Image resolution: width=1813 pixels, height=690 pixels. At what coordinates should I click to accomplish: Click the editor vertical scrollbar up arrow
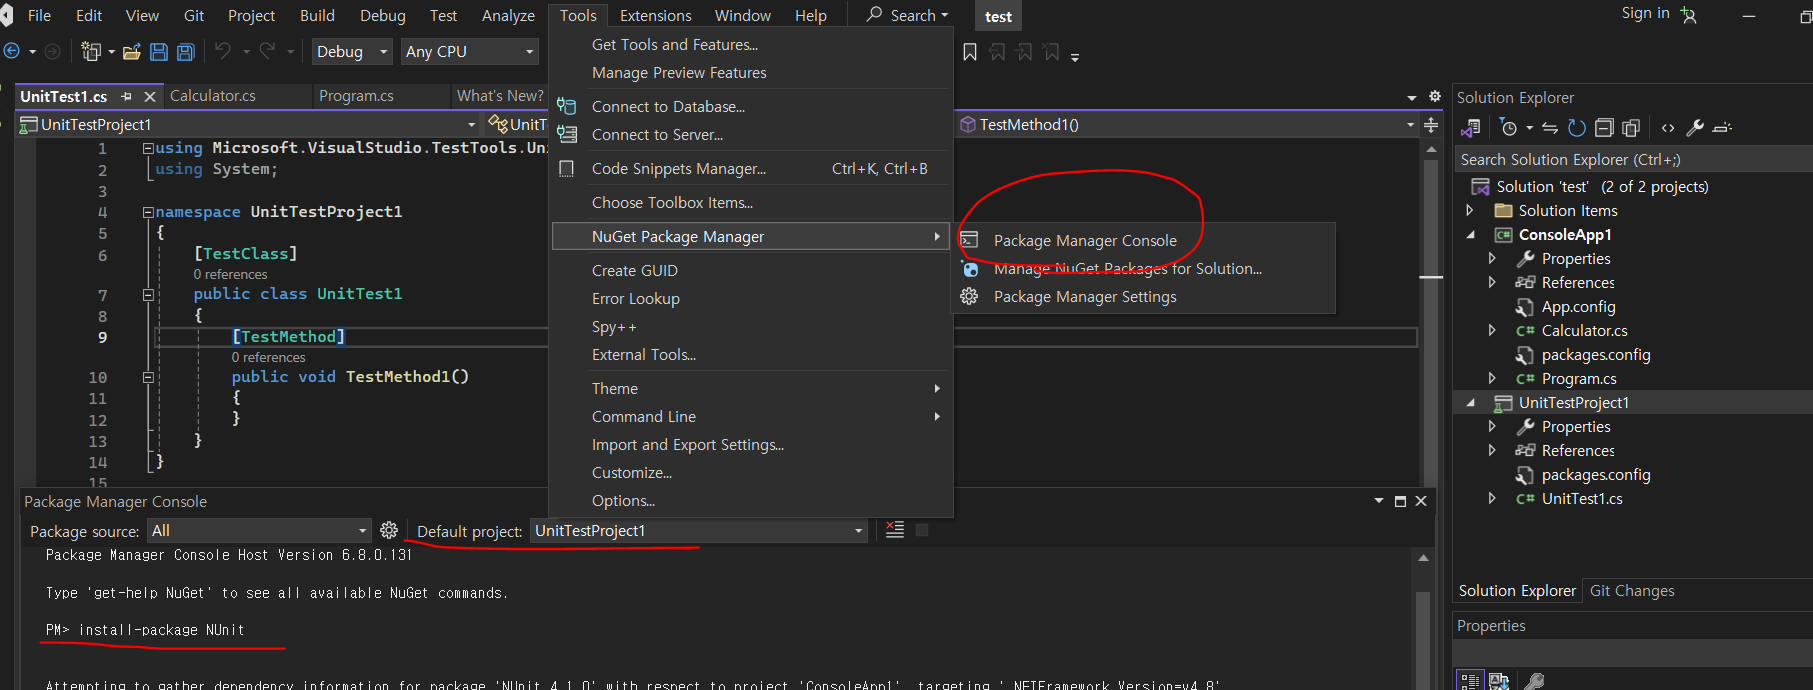point(1431,149)
